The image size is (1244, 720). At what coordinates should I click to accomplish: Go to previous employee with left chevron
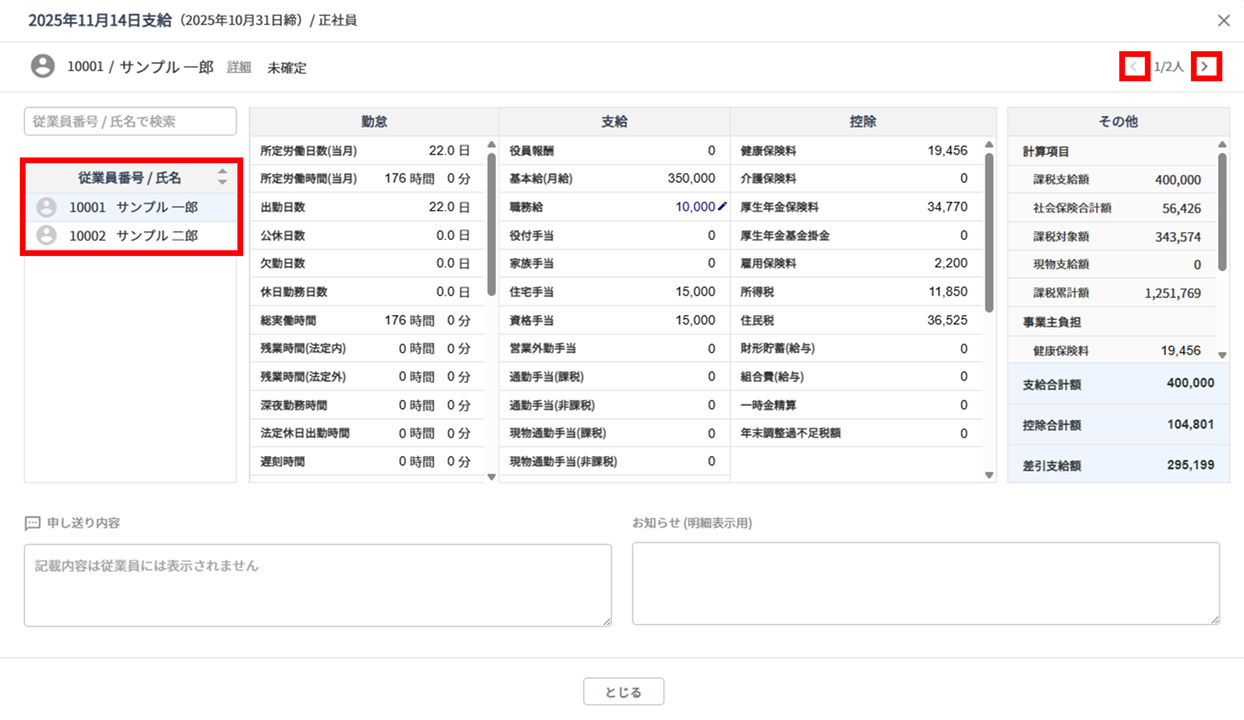coord(1133,67)
